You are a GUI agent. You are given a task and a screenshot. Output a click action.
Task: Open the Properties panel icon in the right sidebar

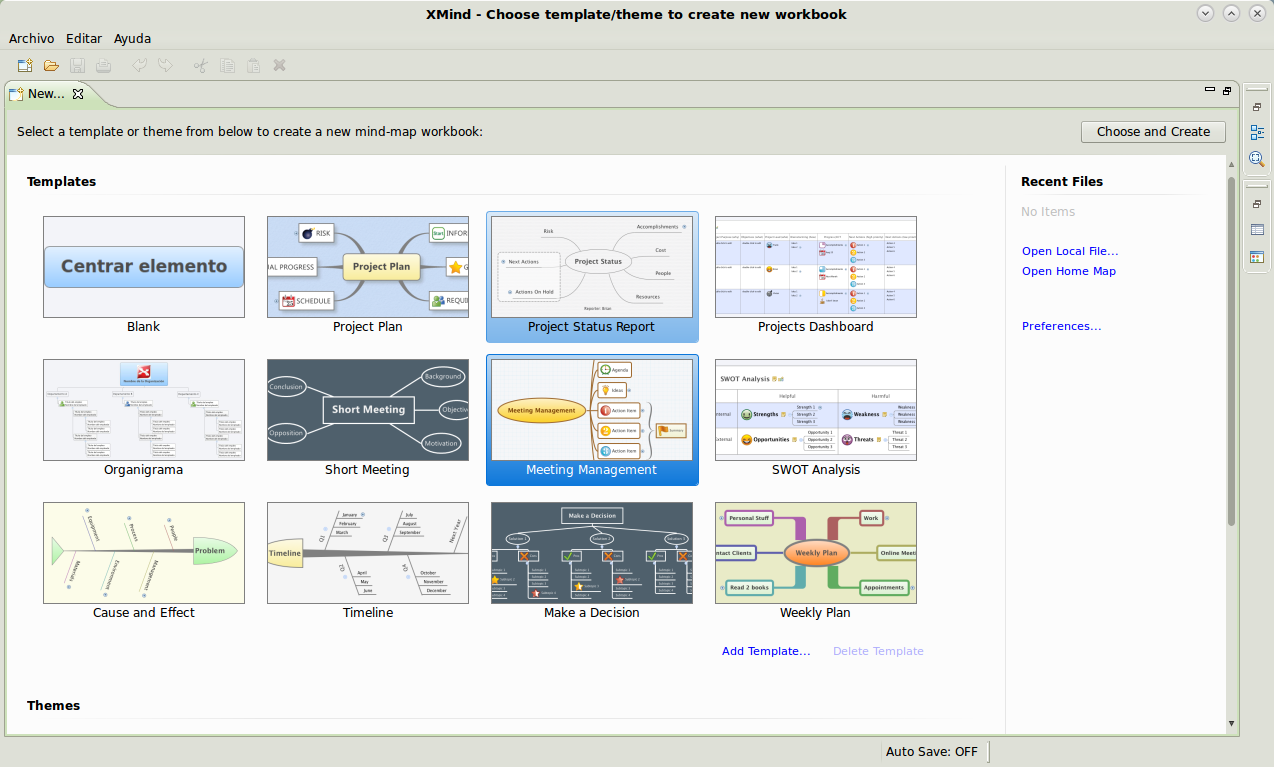(x=1256, y=231)
